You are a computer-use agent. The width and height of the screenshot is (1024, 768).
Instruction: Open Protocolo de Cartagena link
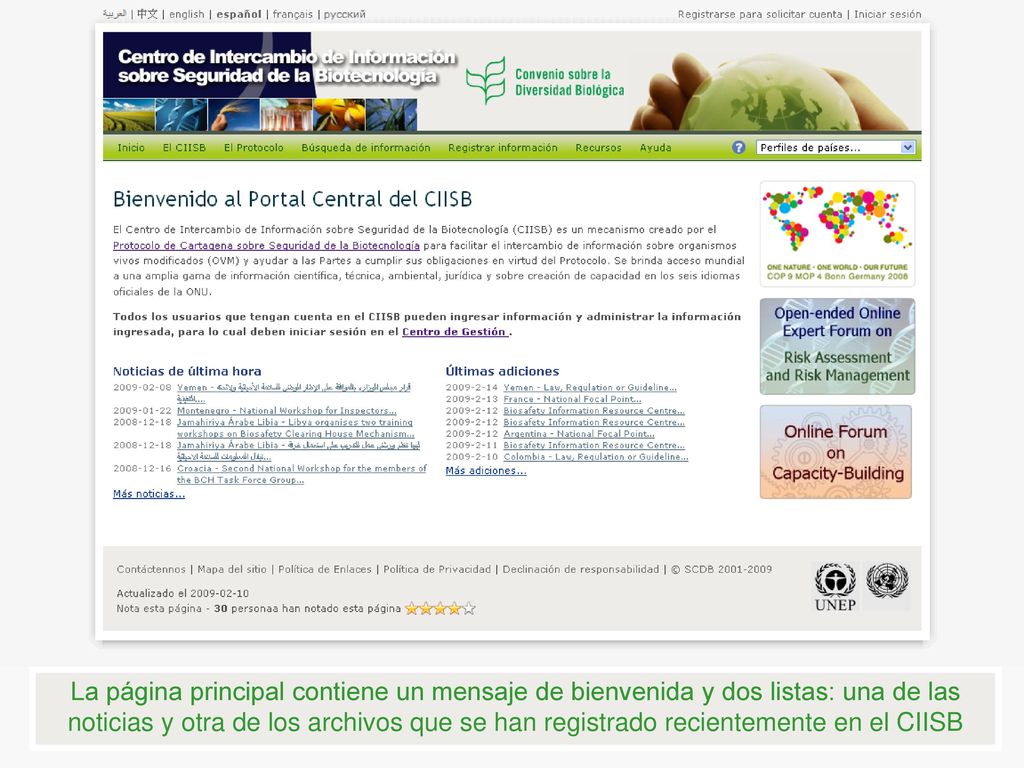coord(266,246)
